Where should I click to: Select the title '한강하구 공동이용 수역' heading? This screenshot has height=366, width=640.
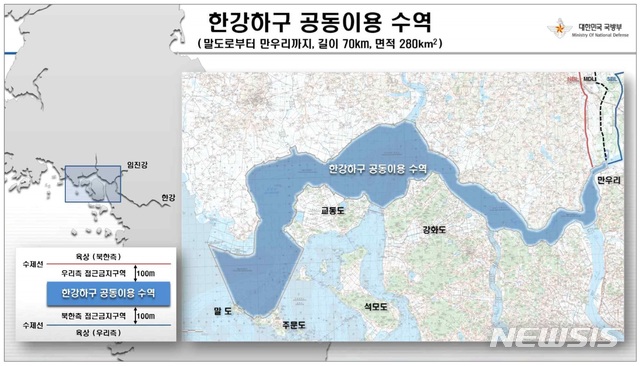[320, 22]
